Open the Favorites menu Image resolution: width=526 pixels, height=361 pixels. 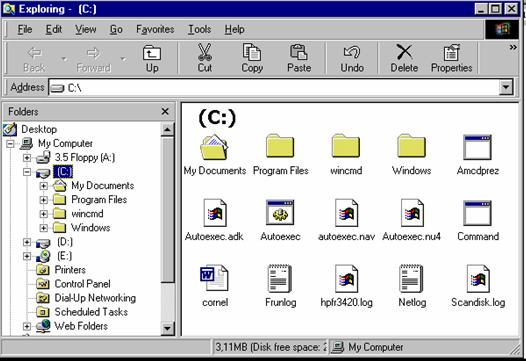point(155,30)
